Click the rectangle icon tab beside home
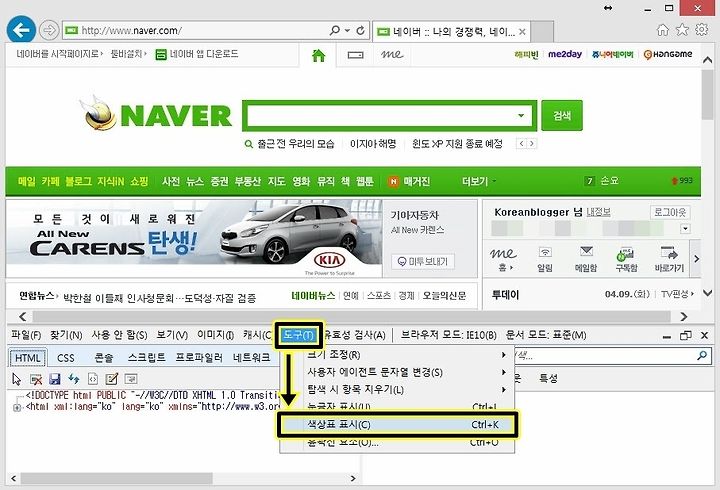 coord(355,55)
